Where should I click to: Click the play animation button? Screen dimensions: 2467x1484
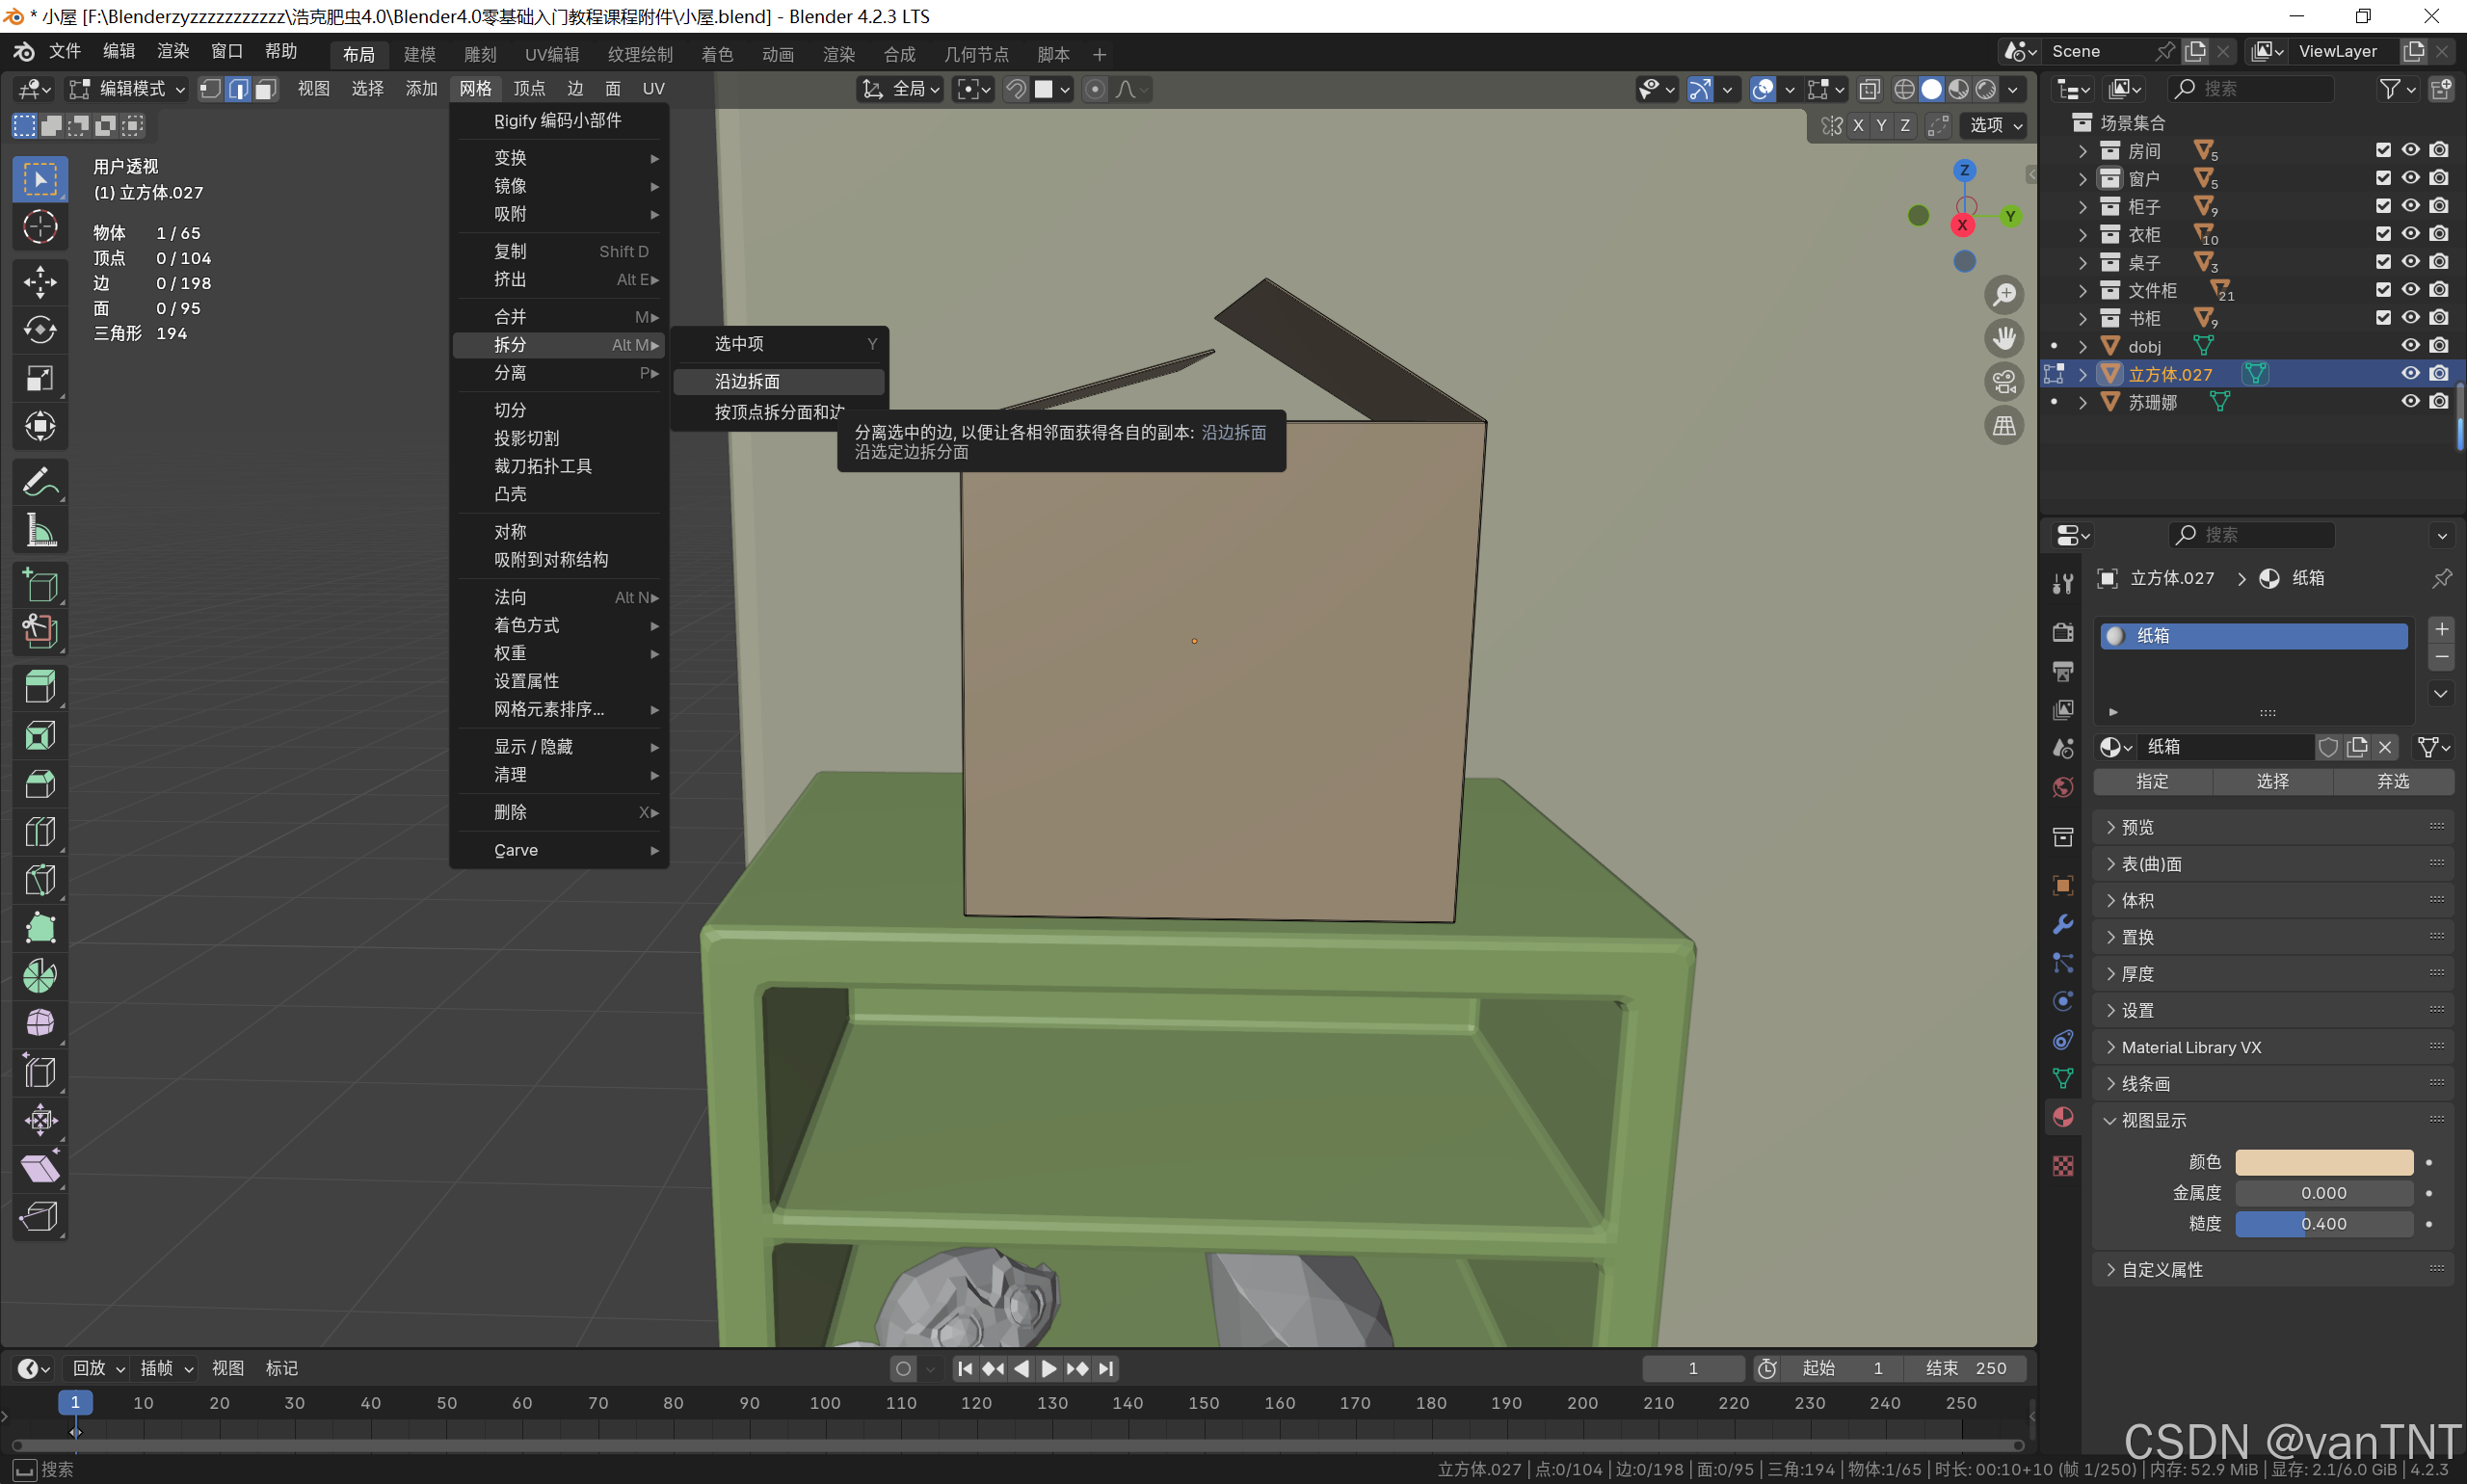1048,1368
